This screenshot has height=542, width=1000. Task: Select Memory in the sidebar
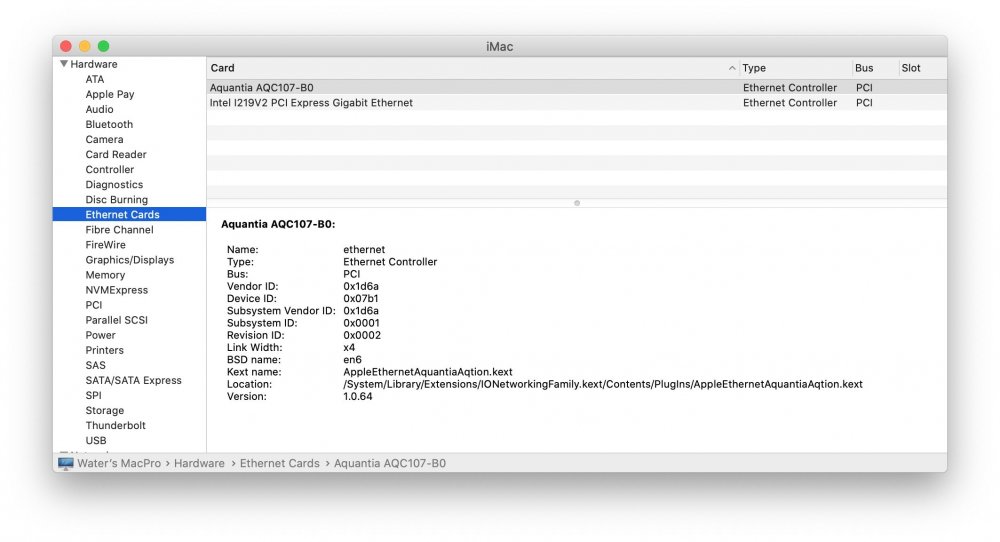(x=105, y=275)
